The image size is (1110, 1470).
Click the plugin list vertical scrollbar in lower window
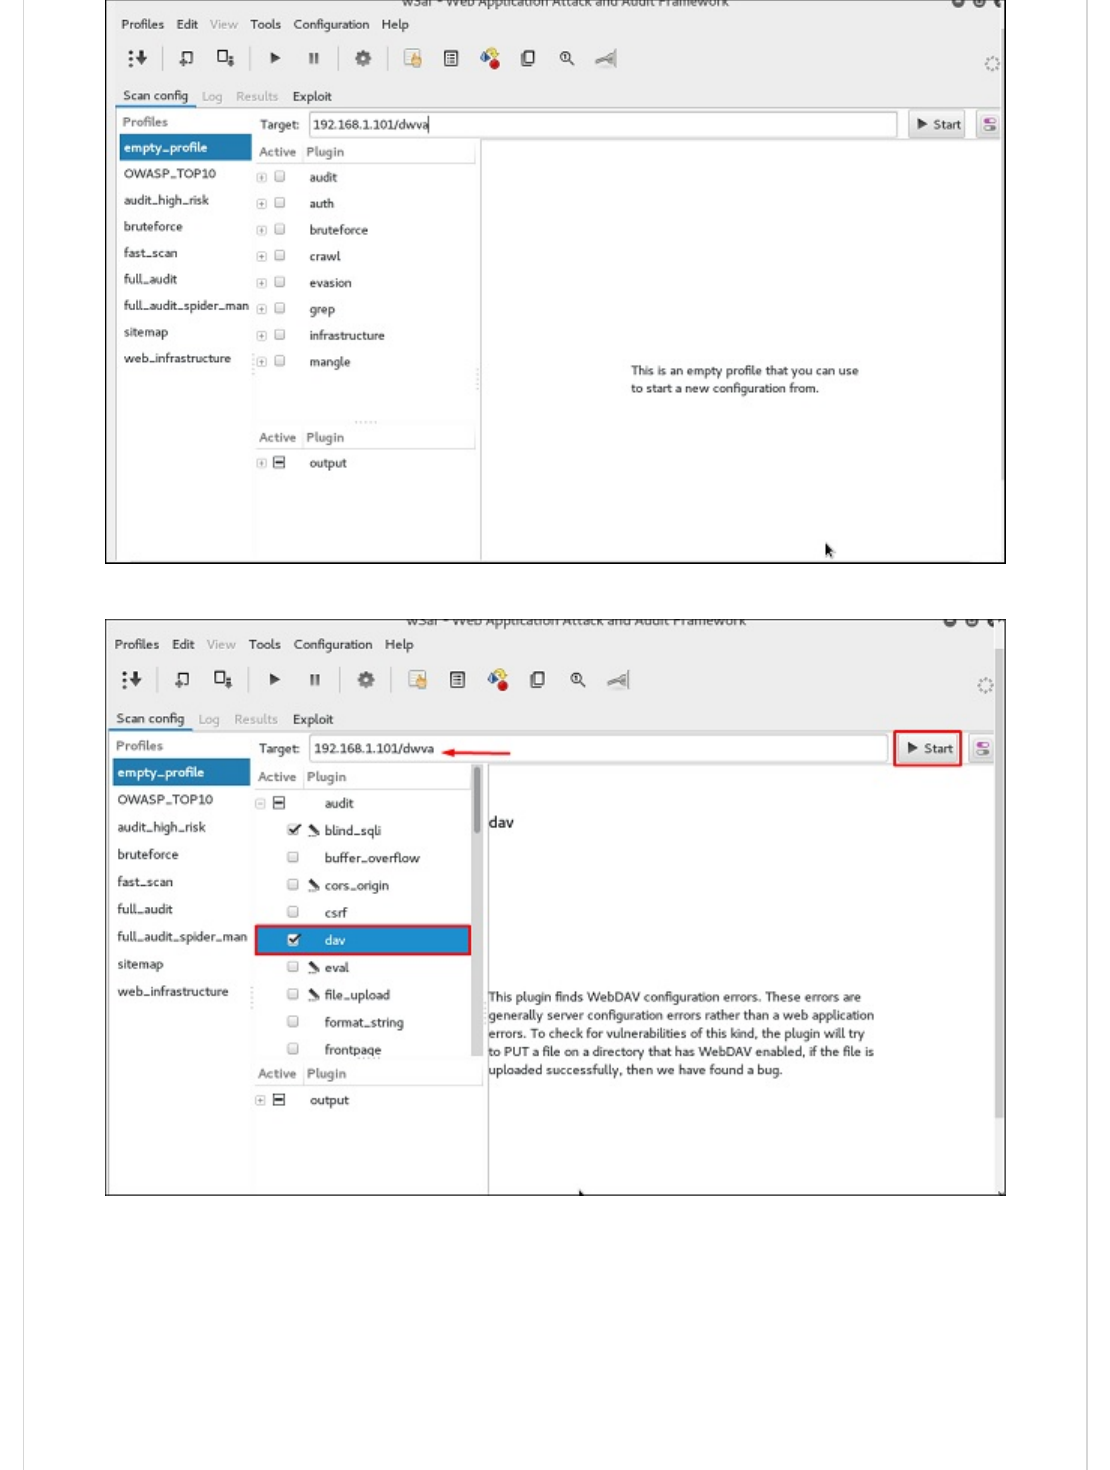[x=477, y=800]
